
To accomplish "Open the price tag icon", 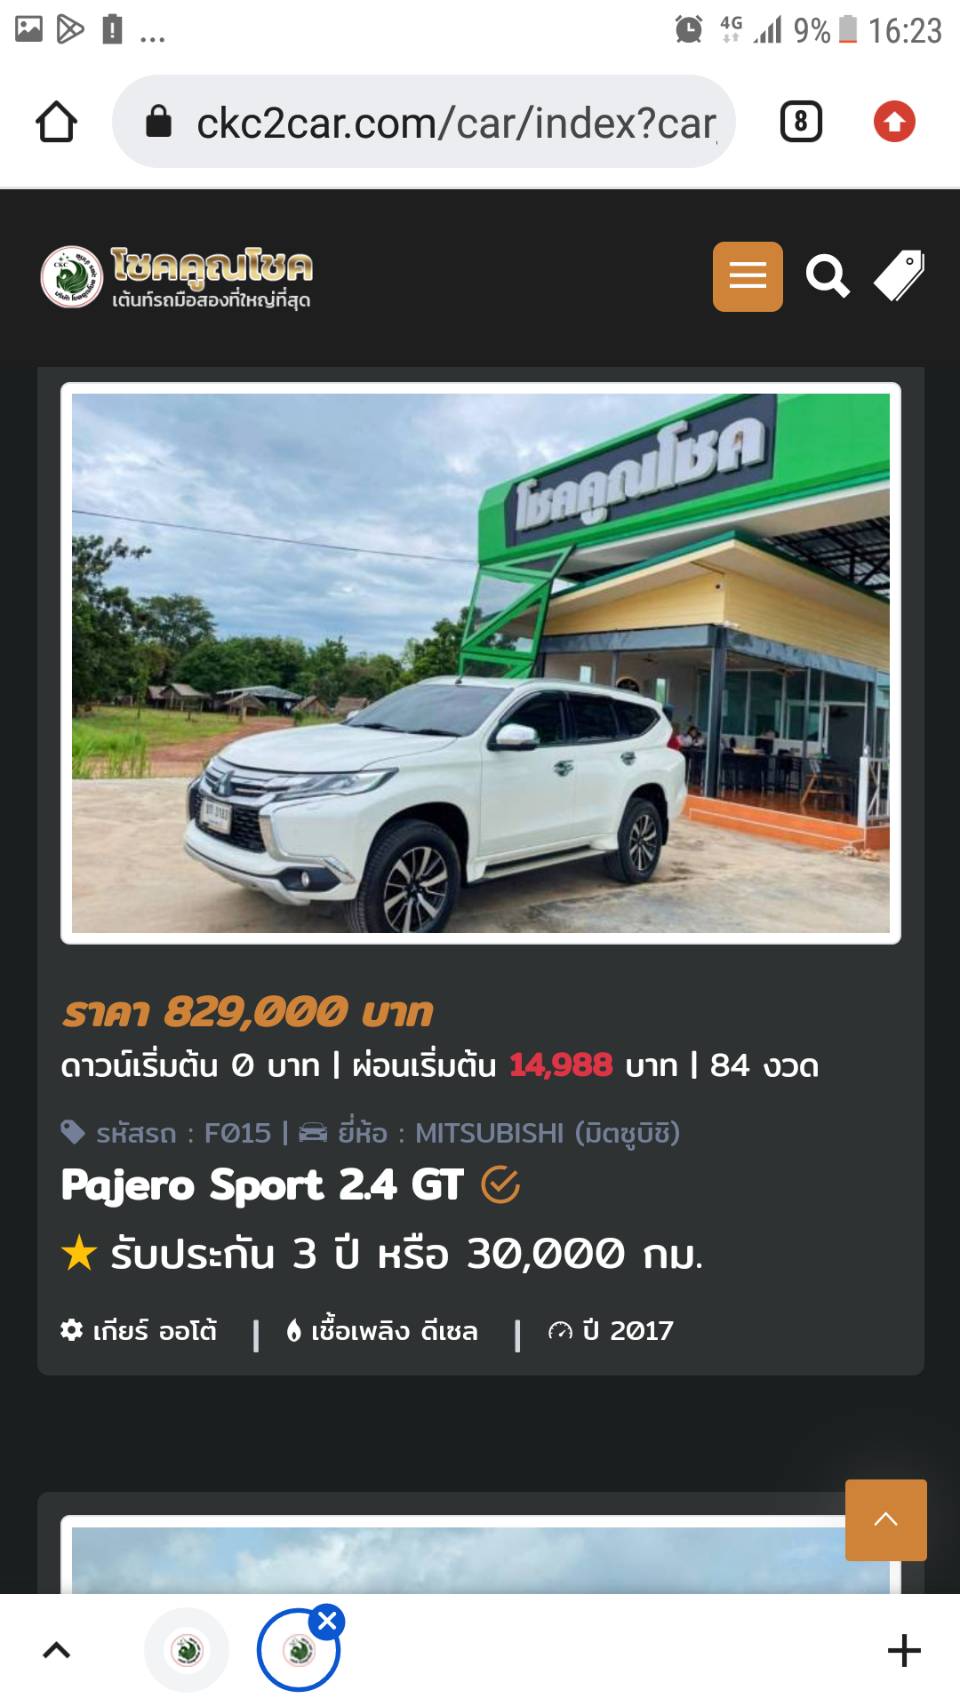I will pyautogui.click(x=900, y=276).
